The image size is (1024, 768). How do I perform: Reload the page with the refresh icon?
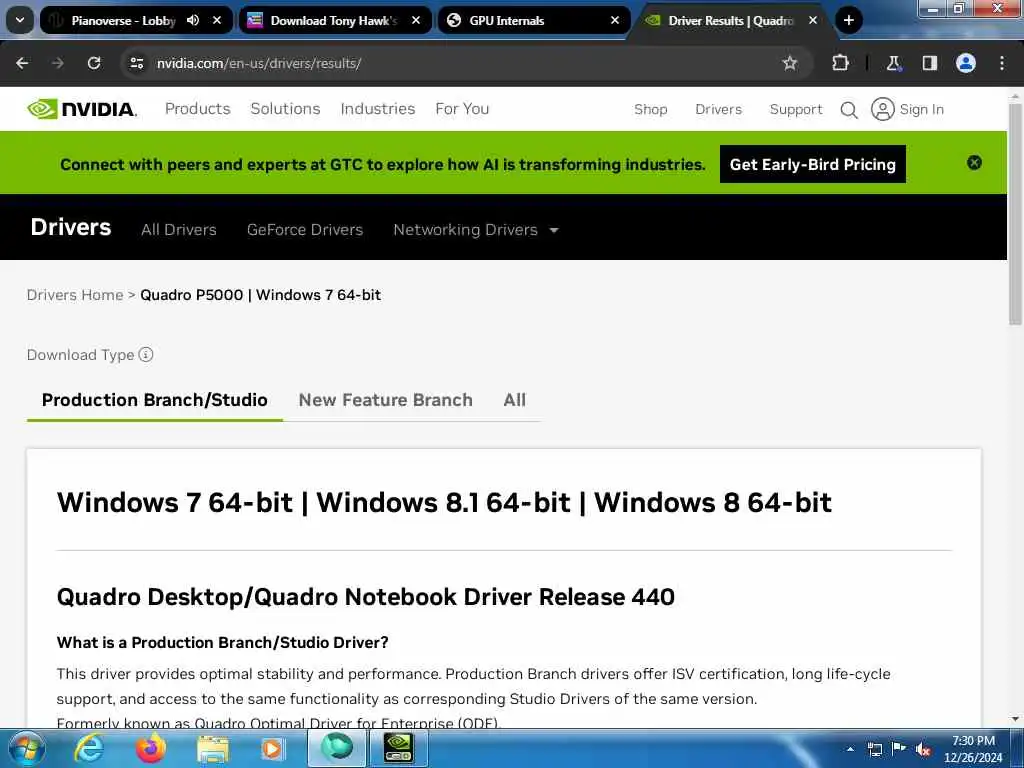(x=94, y=63)
